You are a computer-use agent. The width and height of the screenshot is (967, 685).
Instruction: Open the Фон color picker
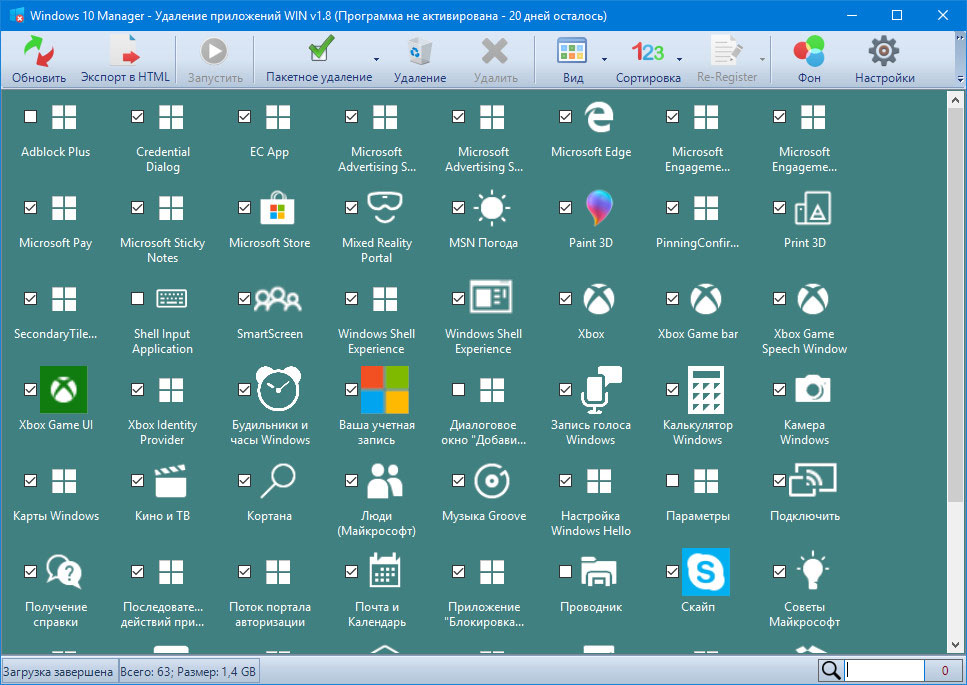[x=809, y=52]
